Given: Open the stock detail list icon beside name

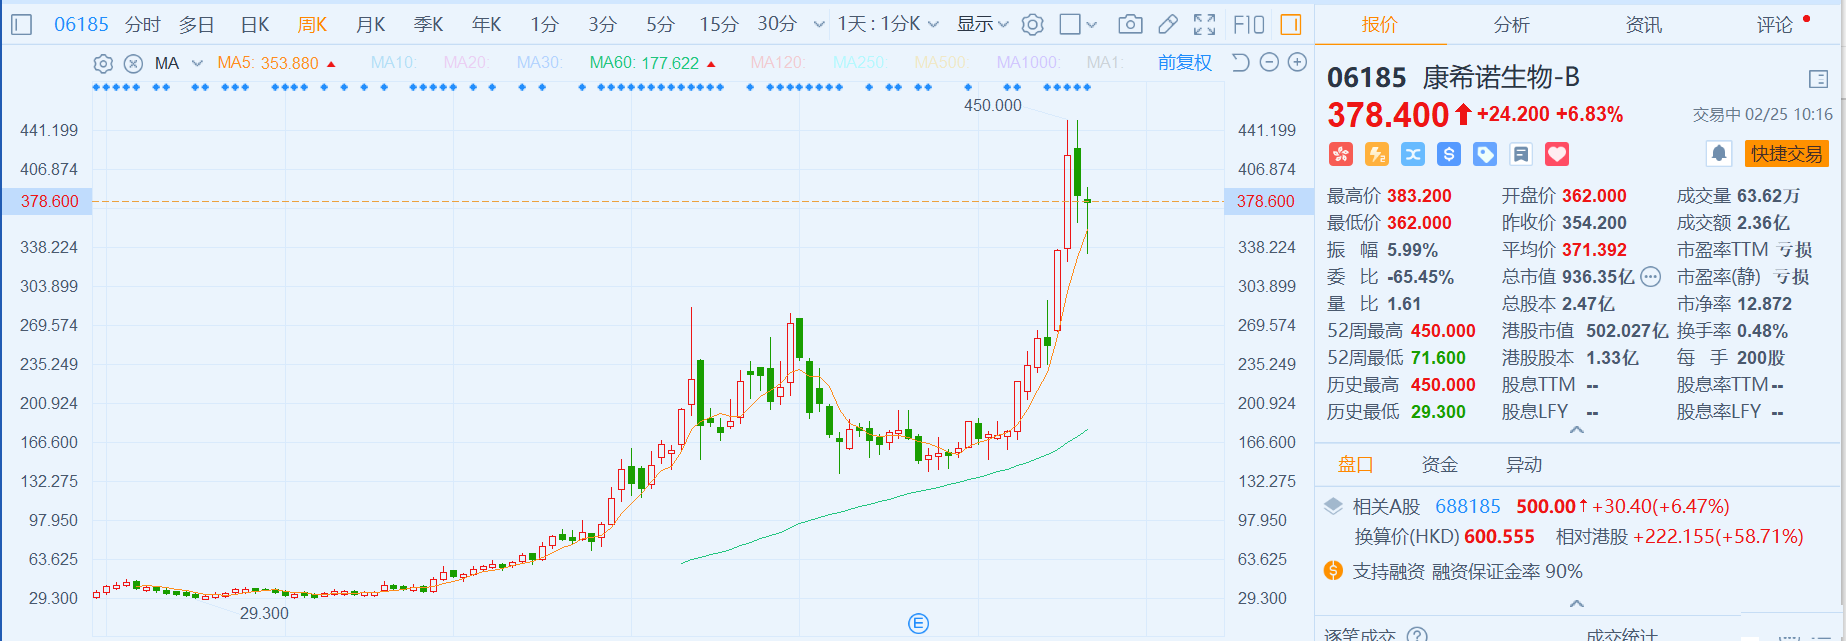Looking at the screenshot, I should point(1818,79).
